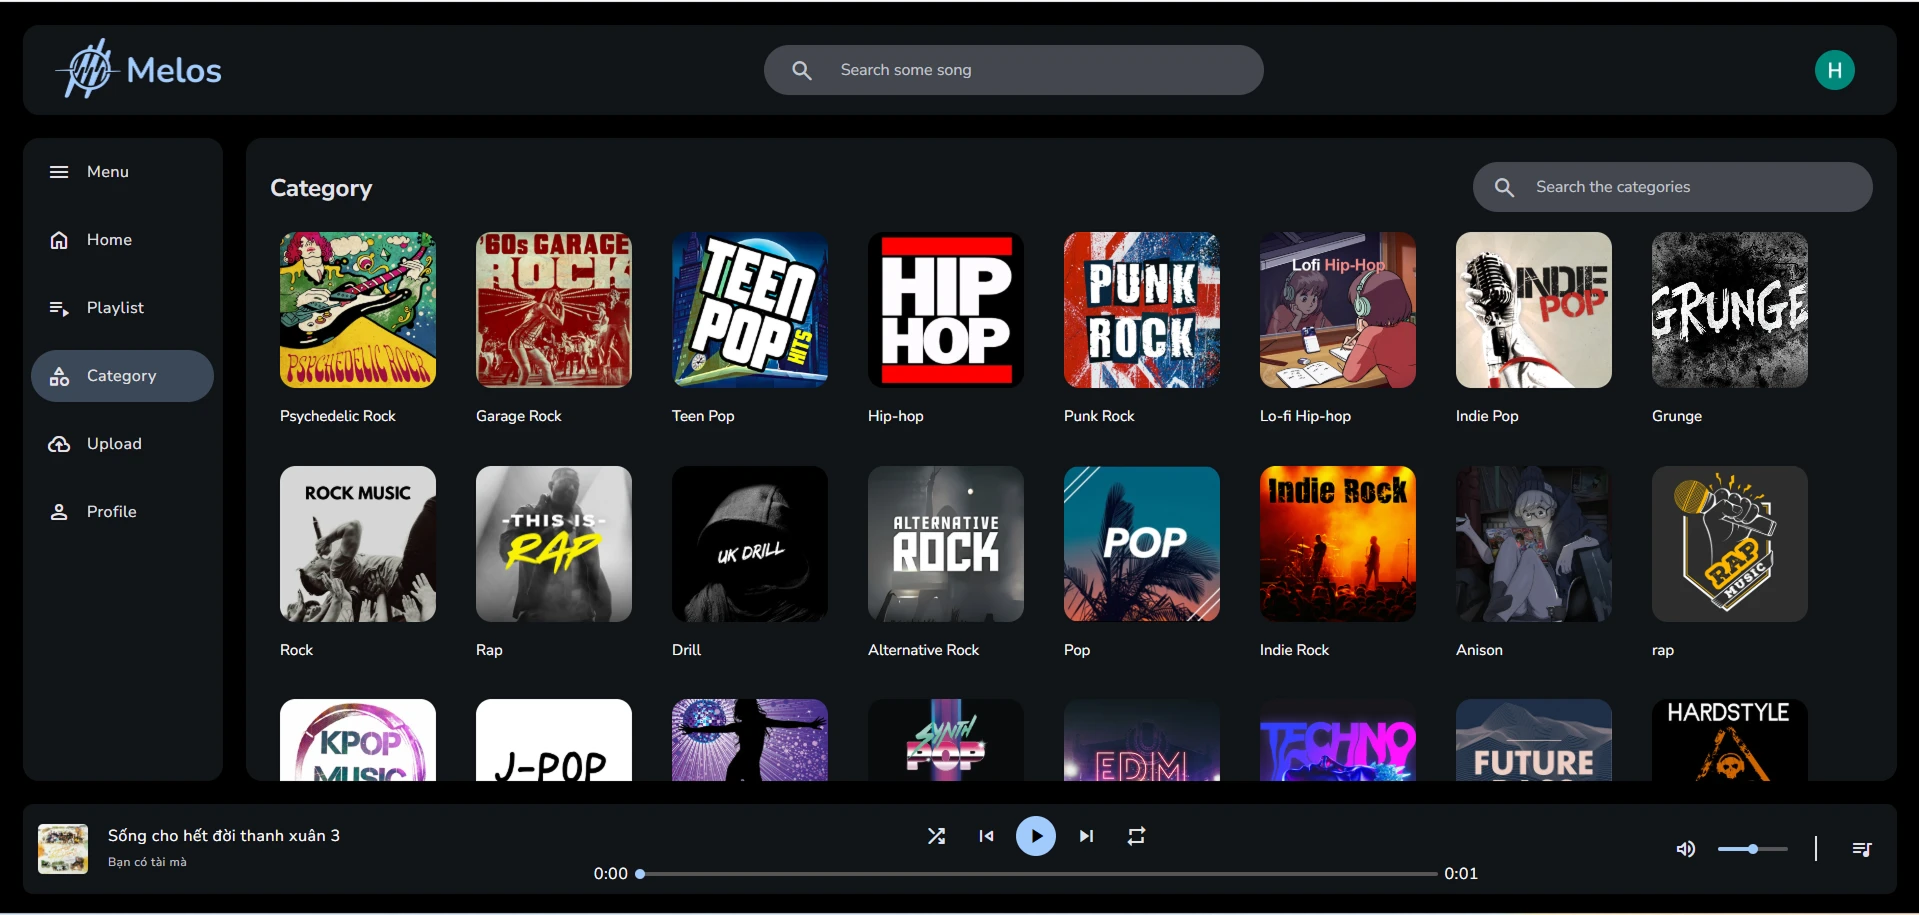The image size is (1919, 915).
Task: Open the Garage Rock category cover
Action: point(554,310)
